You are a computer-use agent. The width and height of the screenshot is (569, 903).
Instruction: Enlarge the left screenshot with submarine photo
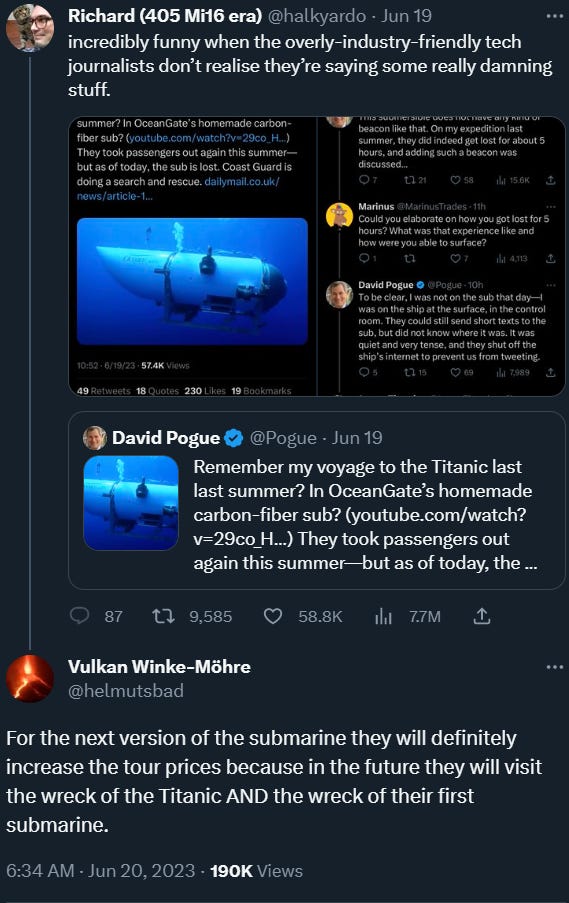(192, 256)
